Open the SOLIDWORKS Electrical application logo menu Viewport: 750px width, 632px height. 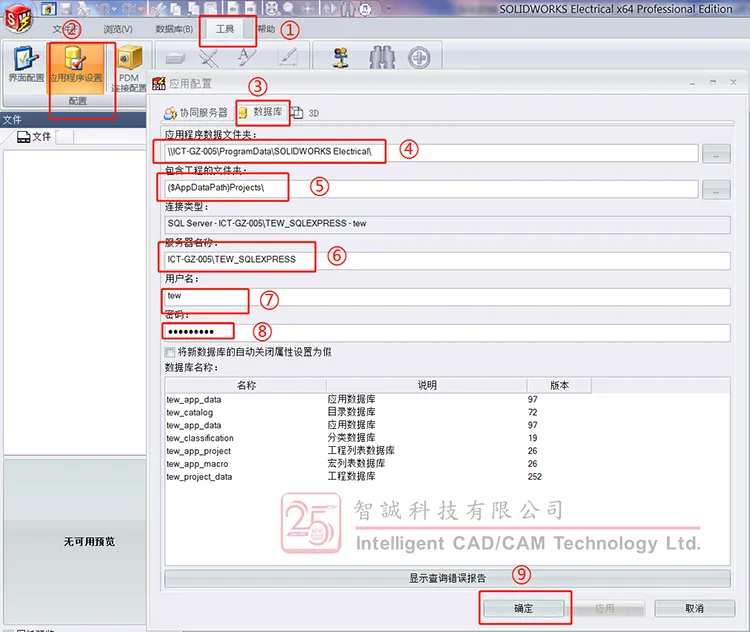18,19
